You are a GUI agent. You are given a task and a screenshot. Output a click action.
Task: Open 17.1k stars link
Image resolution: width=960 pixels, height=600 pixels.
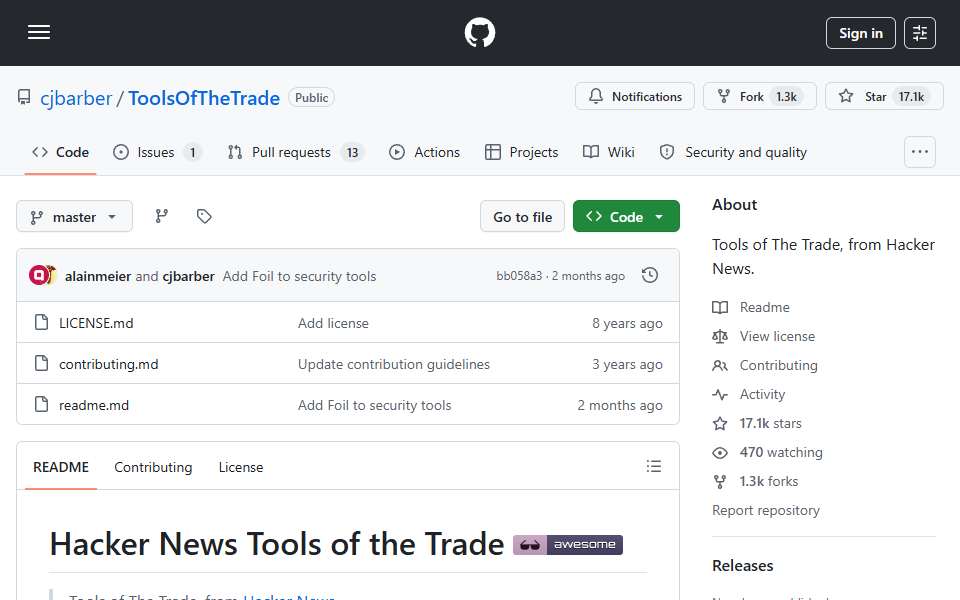coord(770,424)
